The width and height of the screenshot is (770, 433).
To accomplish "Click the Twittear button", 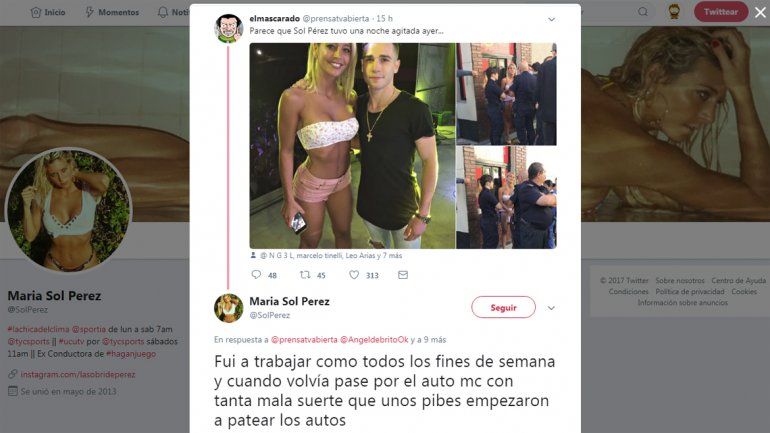I will pyautogui.click(x=721, y=12).
